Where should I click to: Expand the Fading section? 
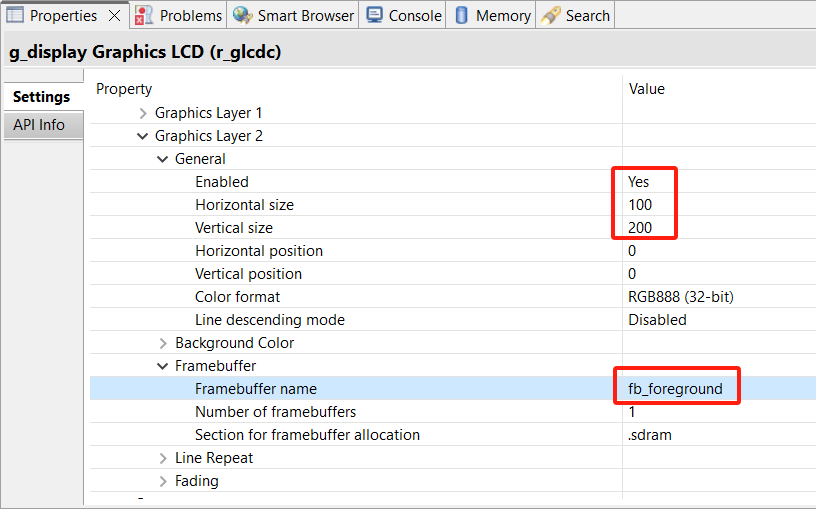(x=163, y=481)
